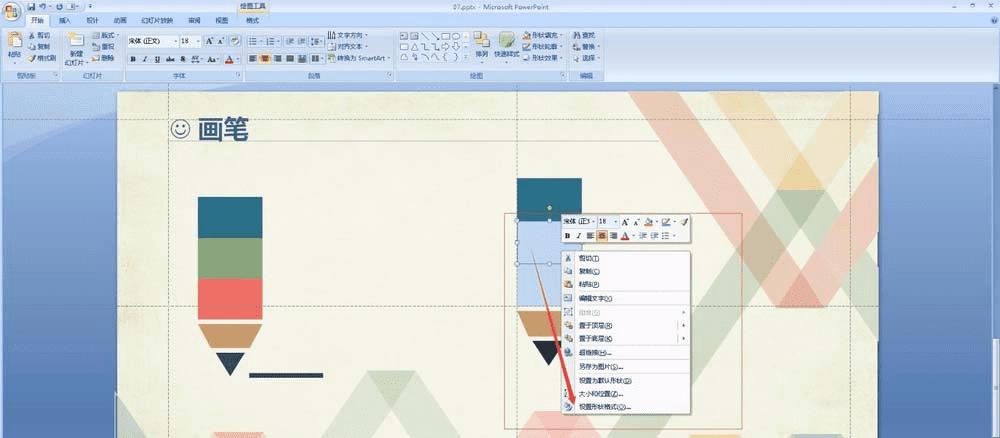The image size is (1000, 438).
Task: Toggle text shadow in the ribbon
Action: pos(183,59)
